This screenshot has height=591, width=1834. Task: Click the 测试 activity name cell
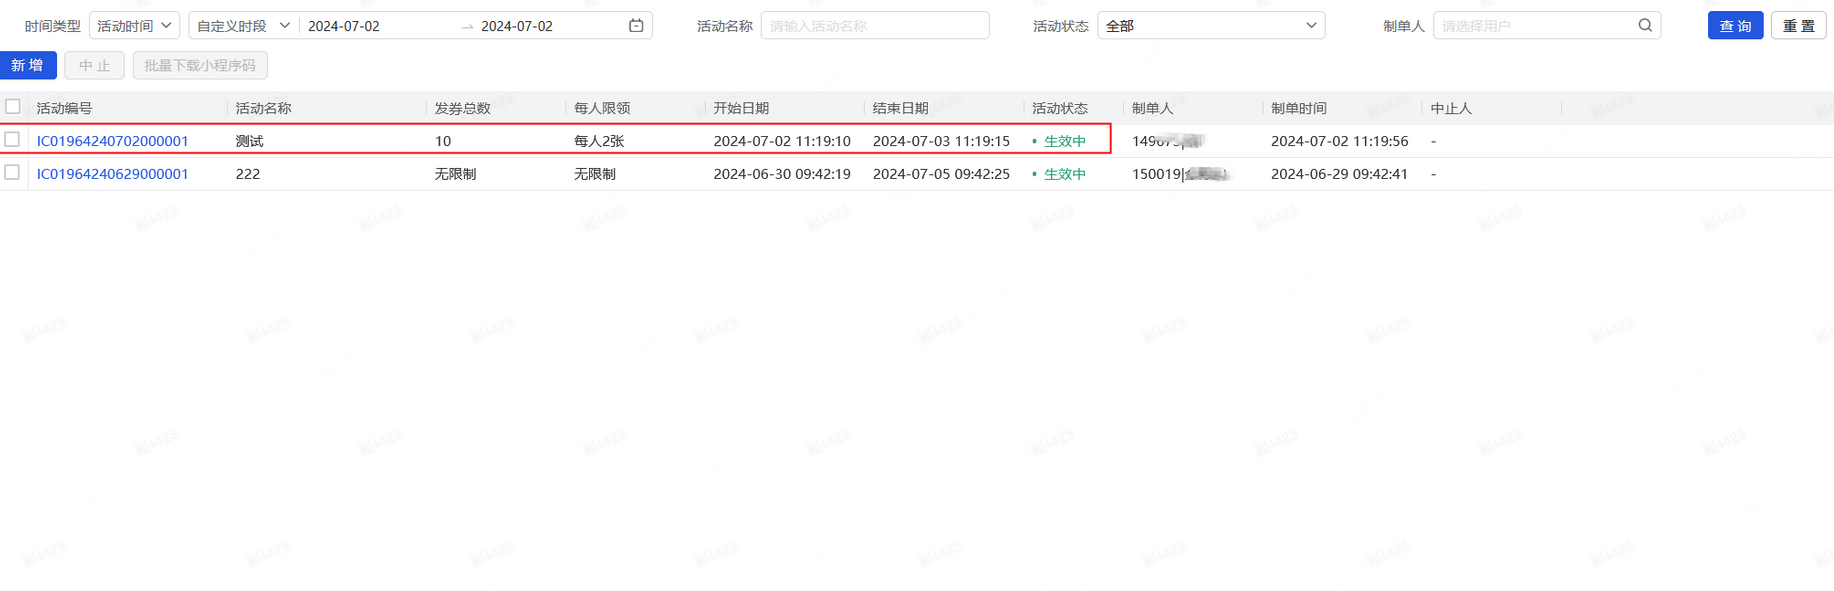point(249,141)
